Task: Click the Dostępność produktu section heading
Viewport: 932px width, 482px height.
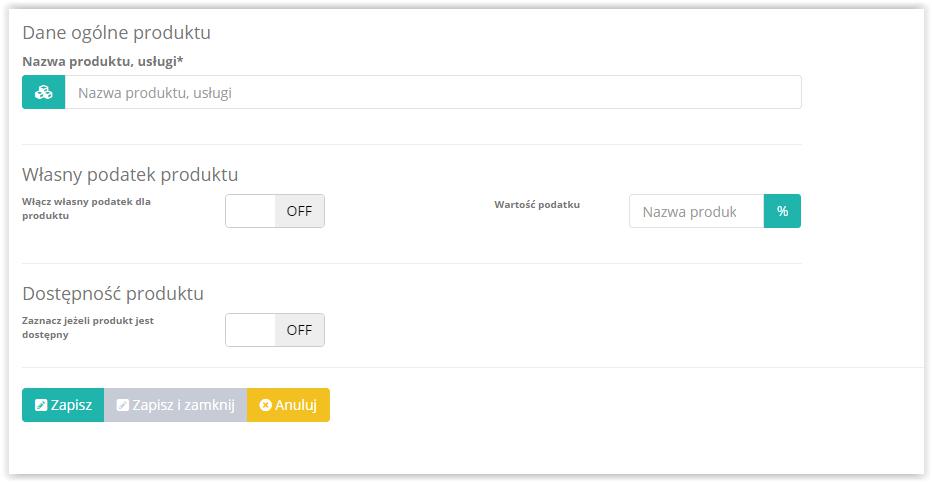Action: (x=113, y=294)
